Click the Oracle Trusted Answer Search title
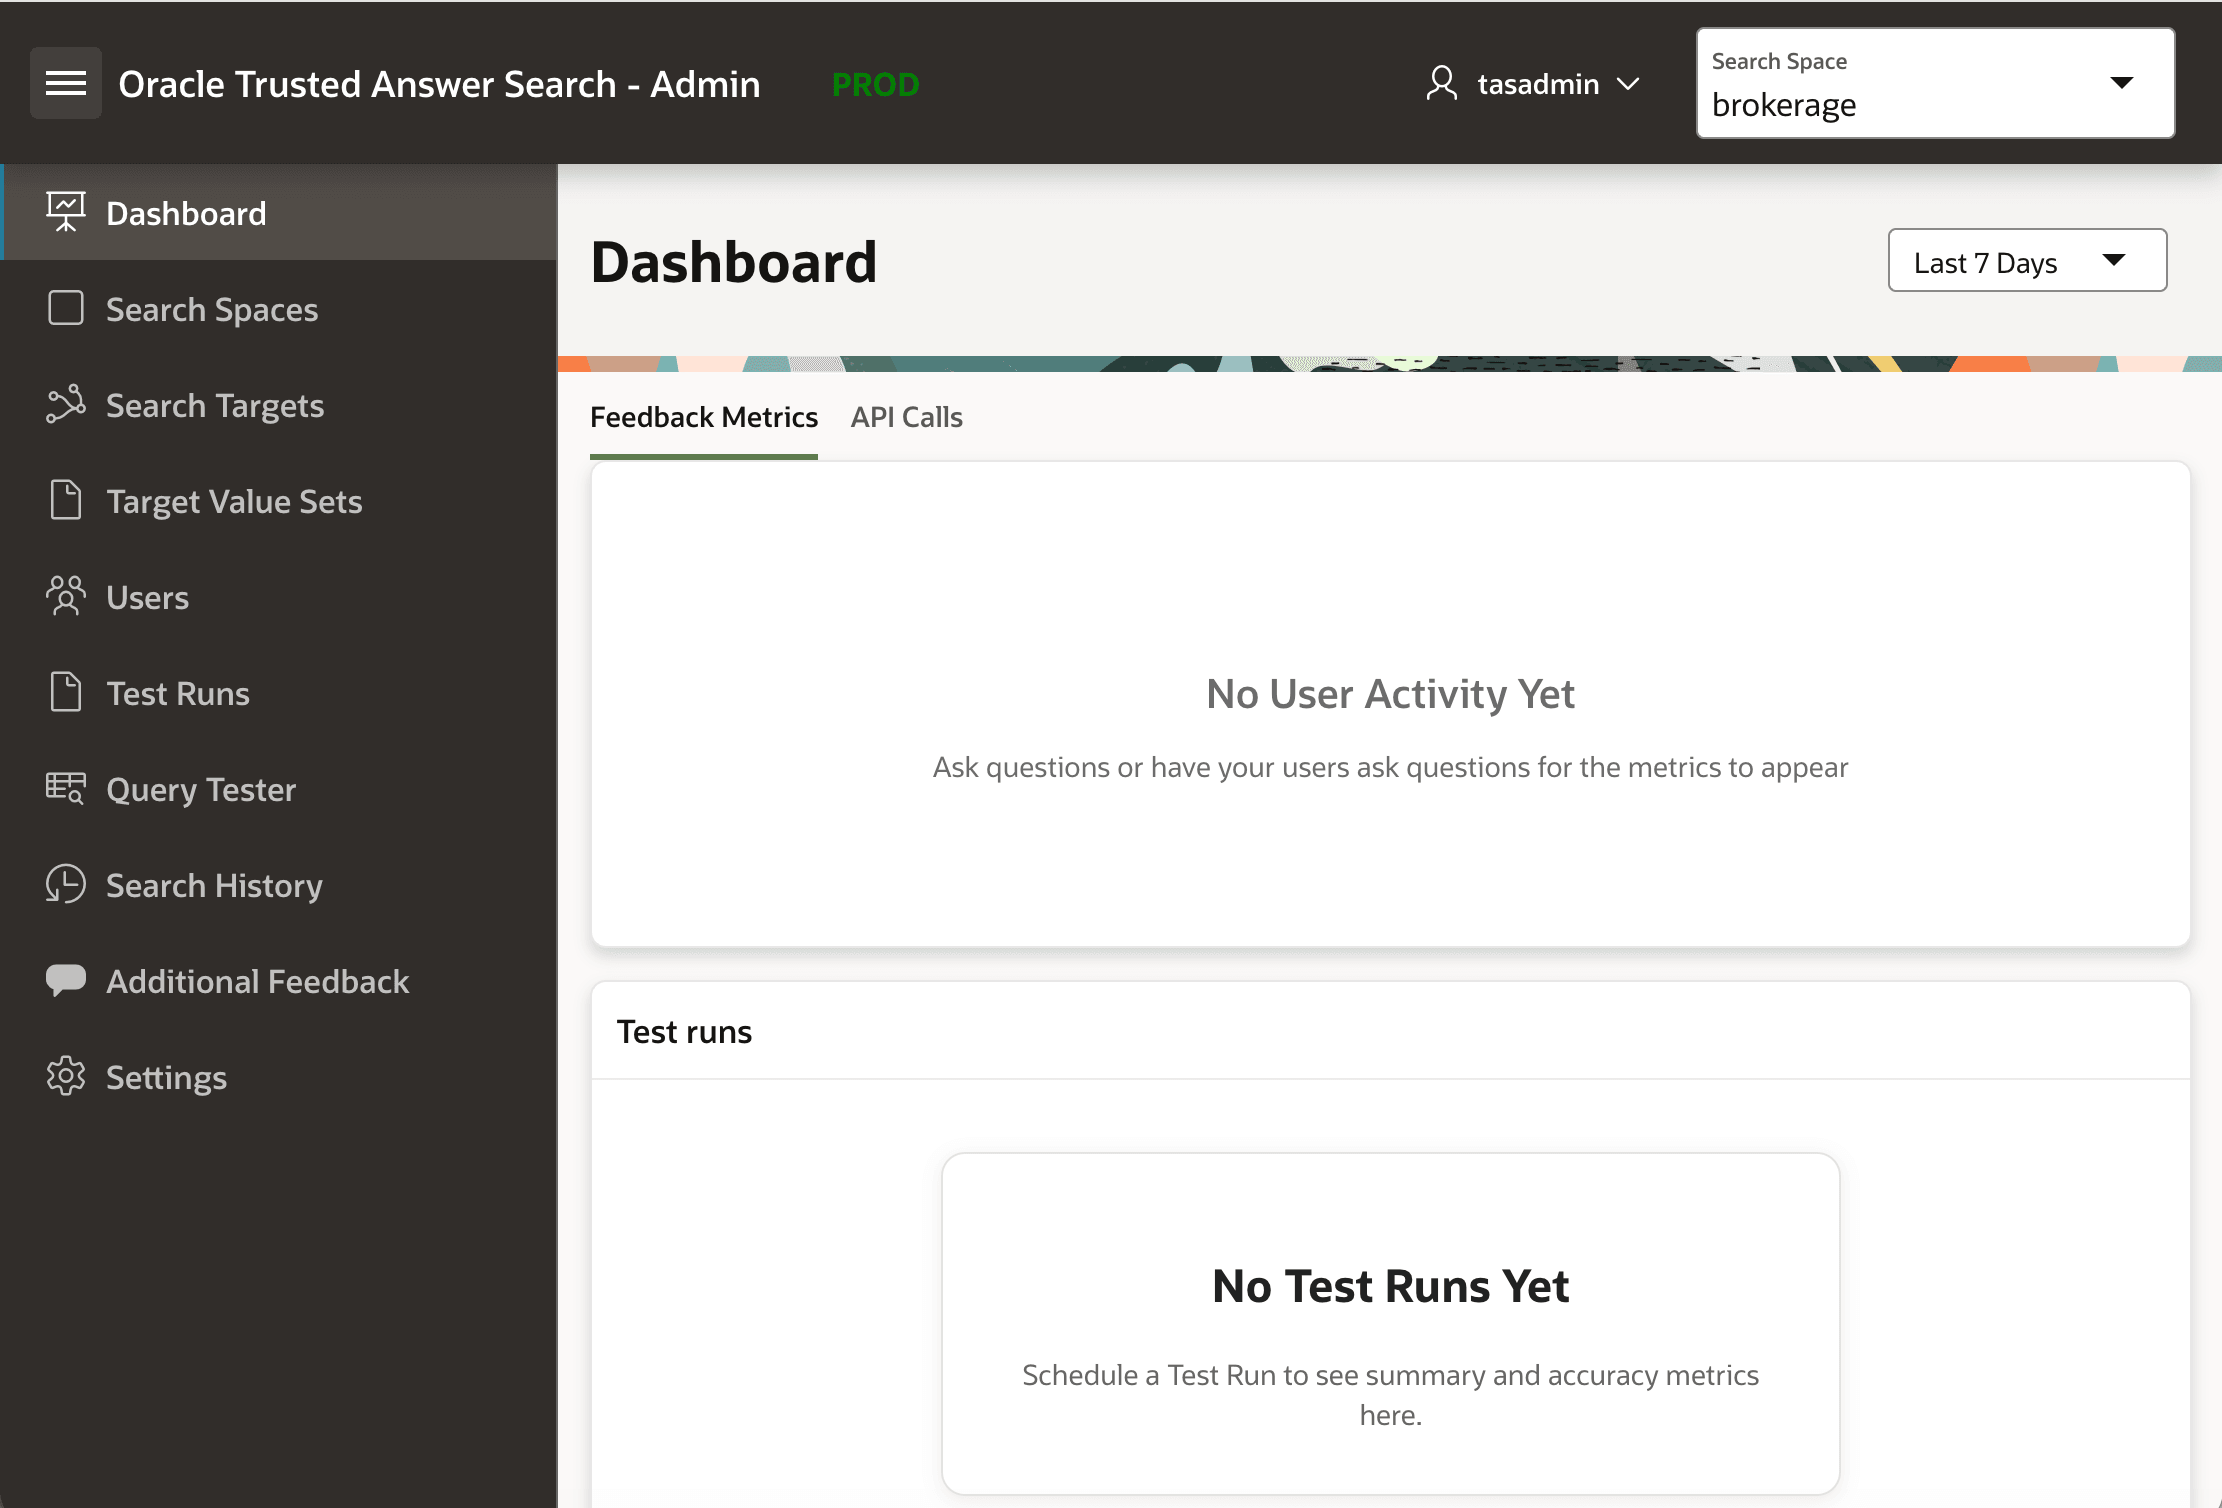Screen dimensions: 2222x1508 pyautogui.click(x=439, y=84)
